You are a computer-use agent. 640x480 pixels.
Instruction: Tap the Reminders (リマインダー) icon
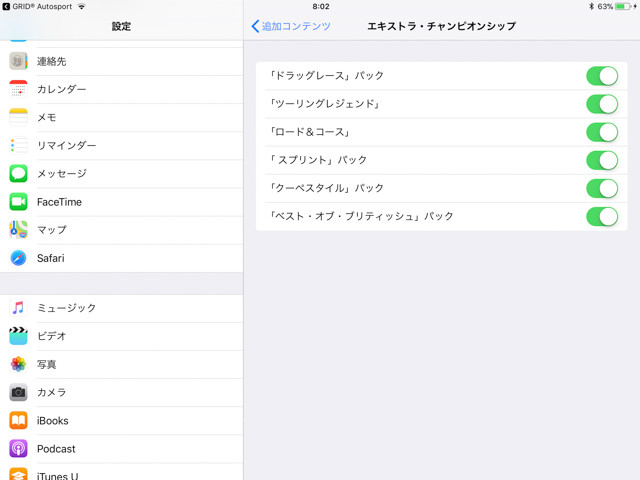pyautogui.click(x=18, y=145)
